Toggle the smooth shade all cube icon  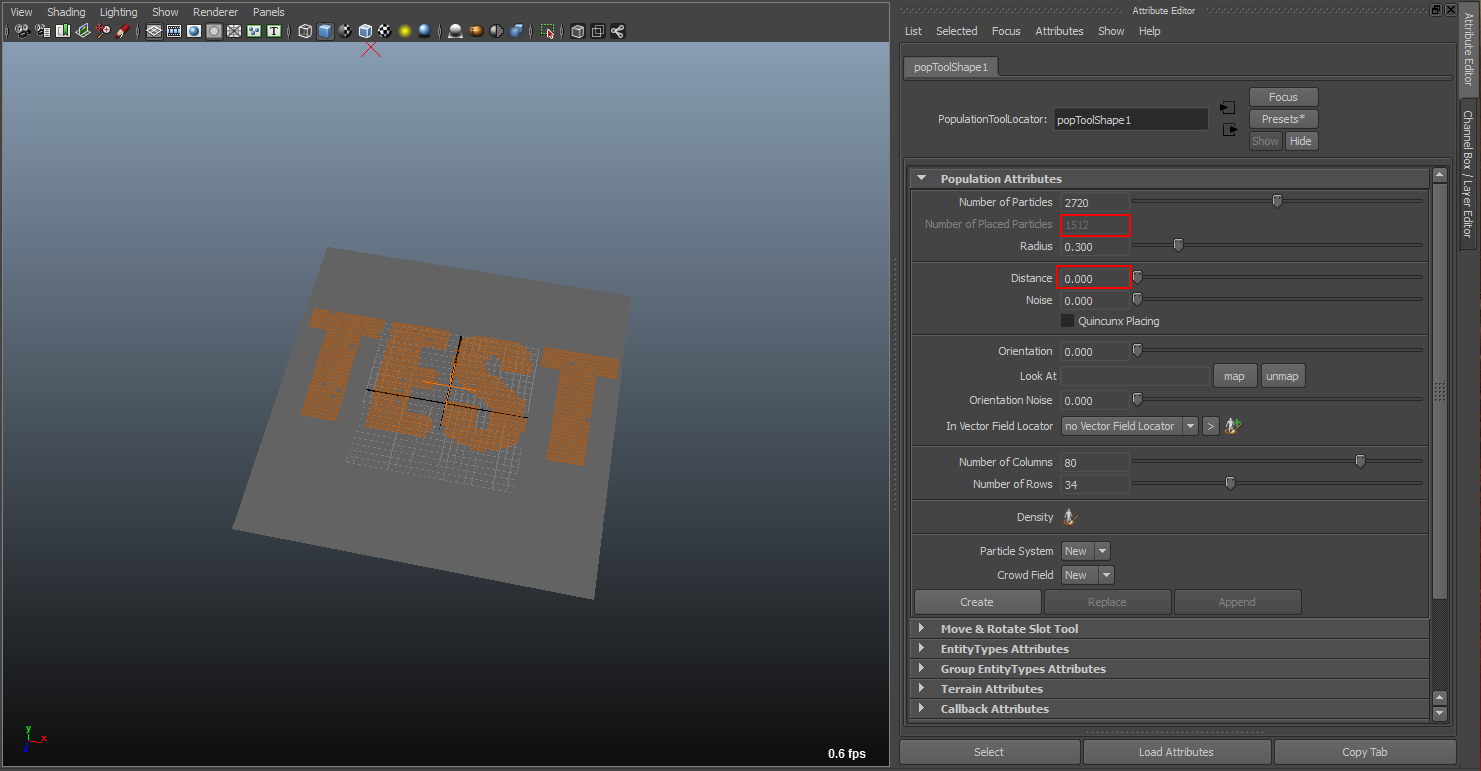click(325, 31)
